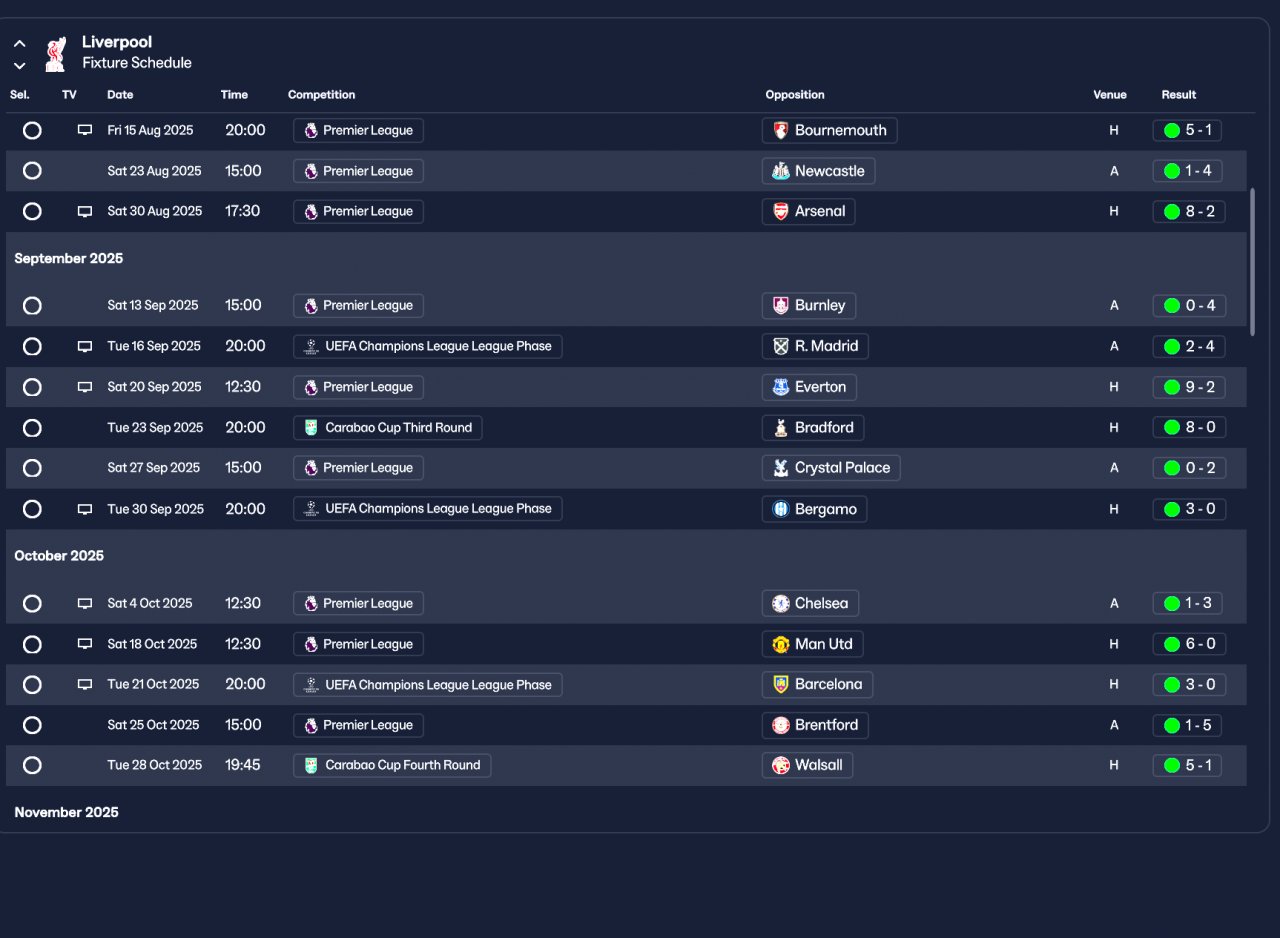Select the R. Madrid fixture radio button

coord(32,346)
